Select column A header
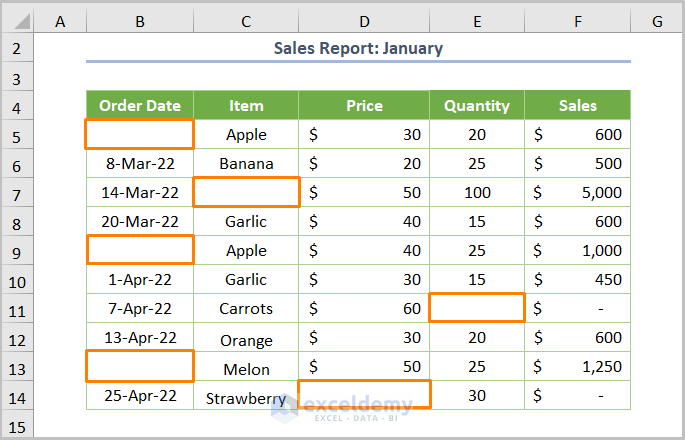Image resolution: width=685 pixels, height=440 pixels. (x=60, y=19)
